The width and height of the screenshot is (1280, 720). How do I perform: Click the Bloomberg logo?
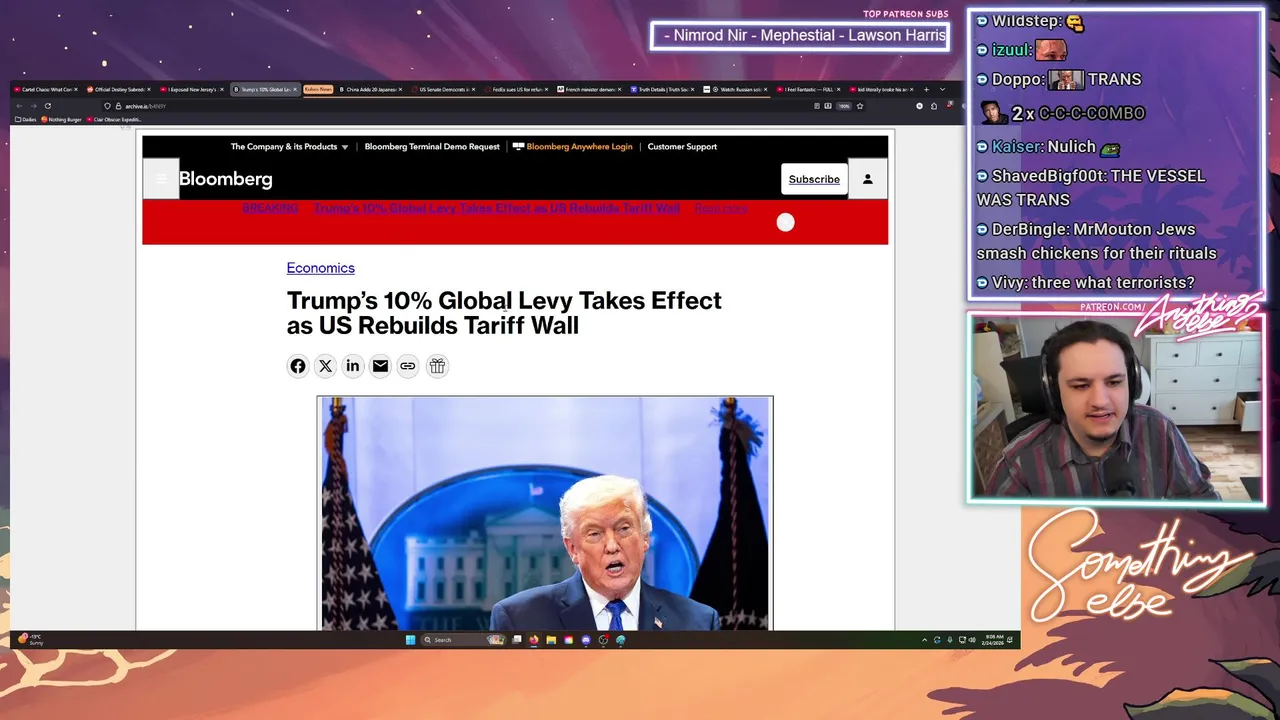(x=226, y=179)
